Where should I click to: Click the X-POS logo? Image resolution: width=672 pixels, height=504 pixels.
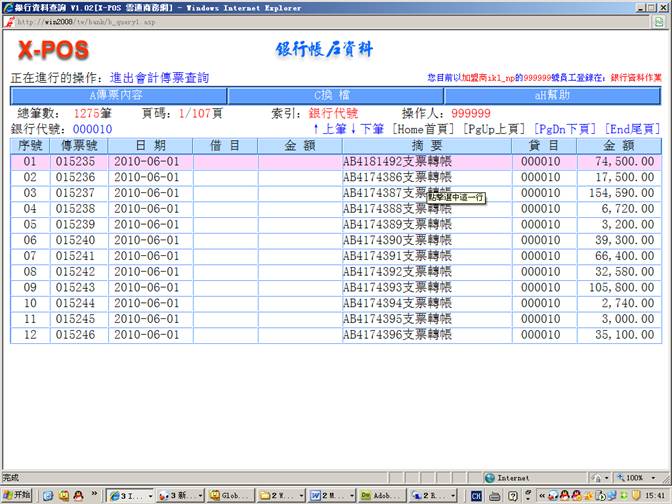tap(53, 50)
